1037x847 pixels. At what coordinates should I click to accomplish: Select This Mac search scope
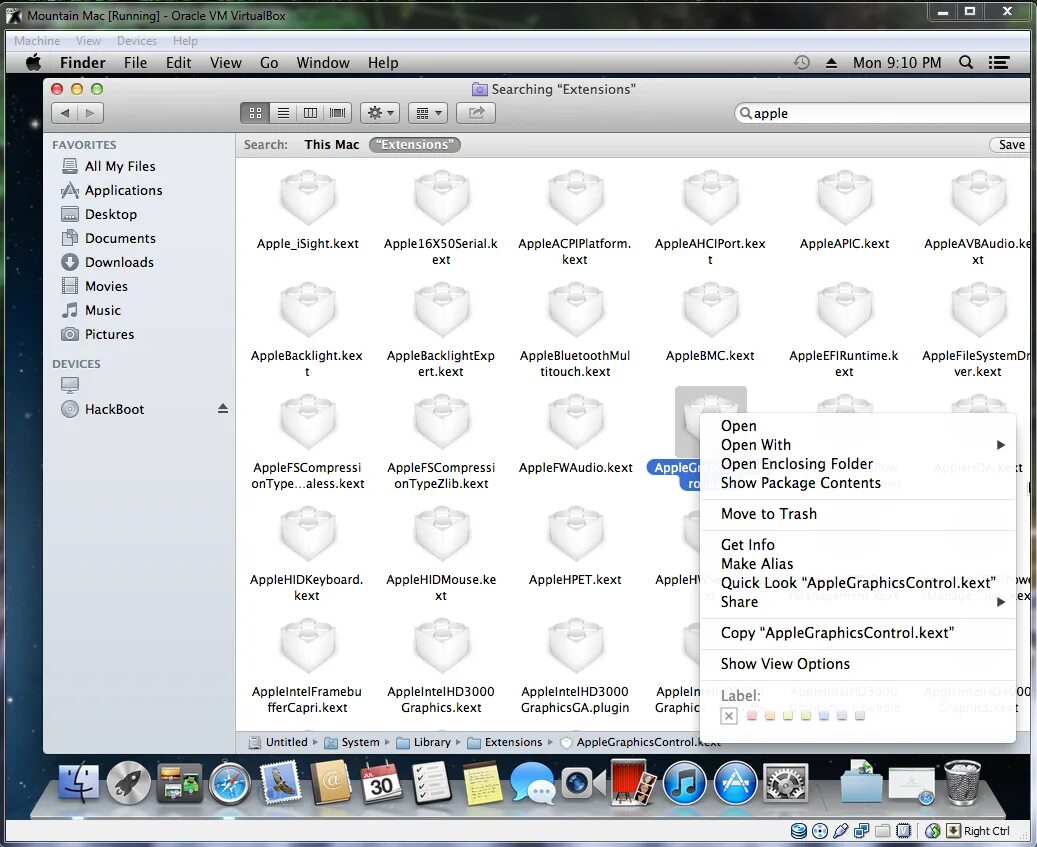pyautogui.click(x=331, y=145)
